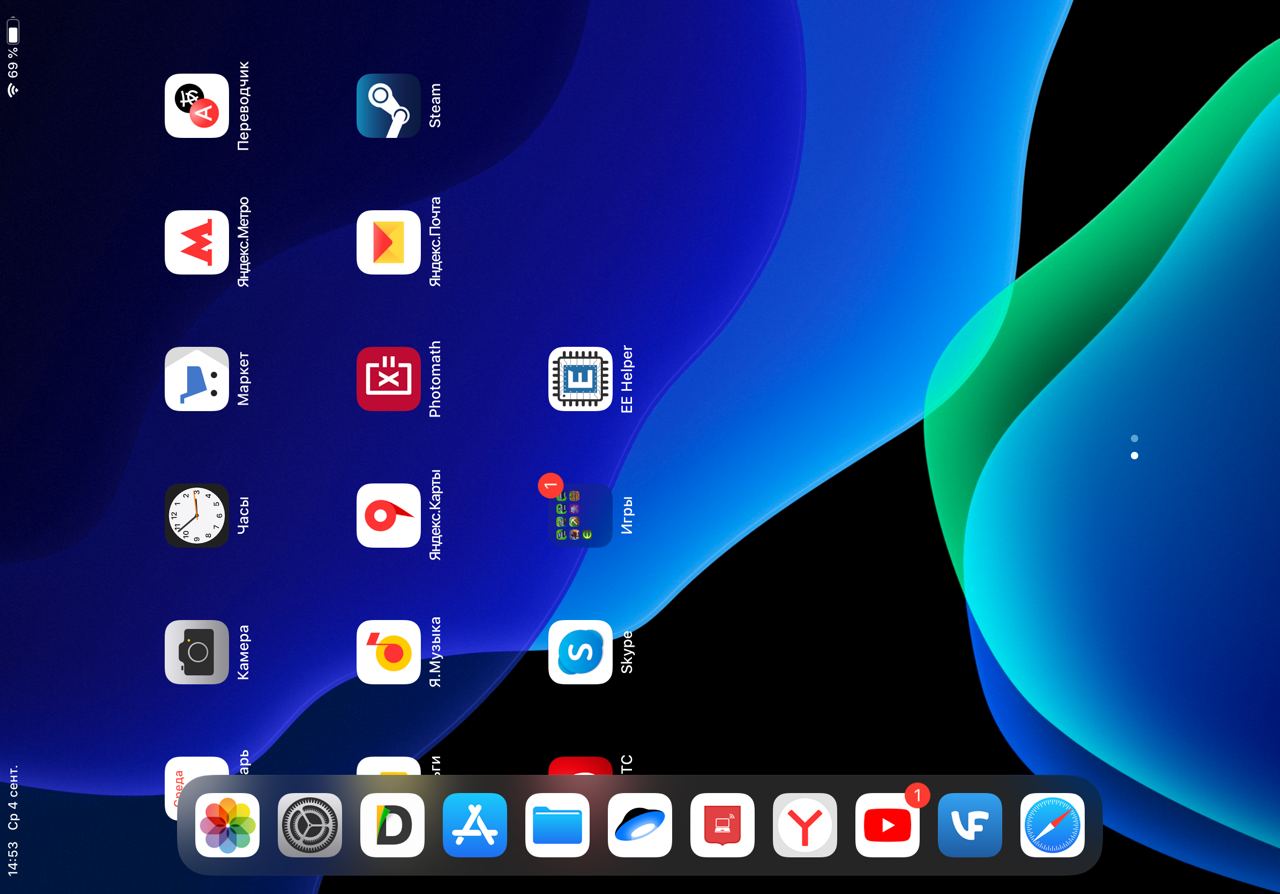
Task: Open the Files app in dock
Action: coord(558,825)
